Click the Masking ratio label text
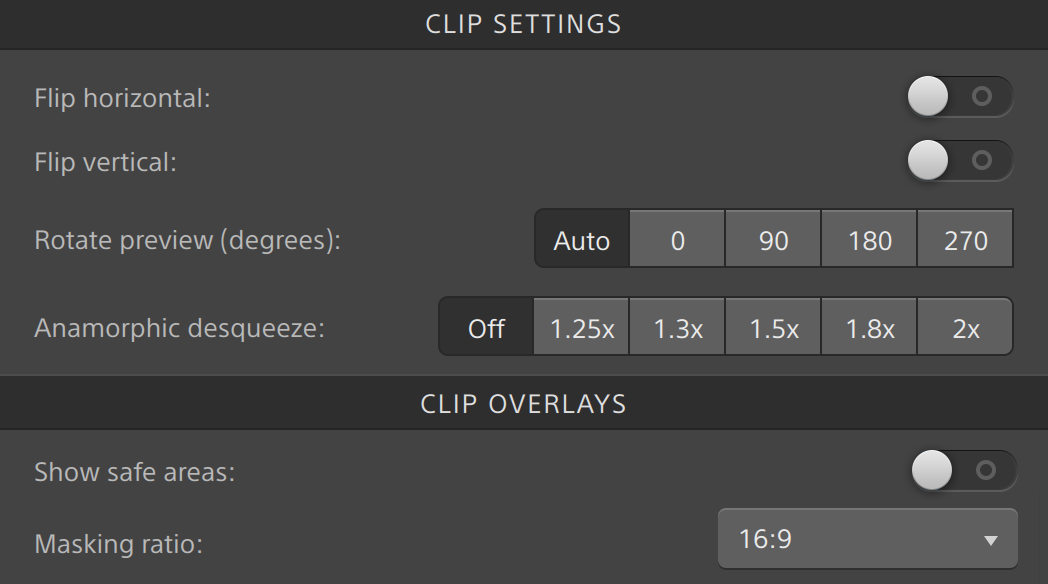This screenshot has width=1048, height=584. click(x=118, y=544)
